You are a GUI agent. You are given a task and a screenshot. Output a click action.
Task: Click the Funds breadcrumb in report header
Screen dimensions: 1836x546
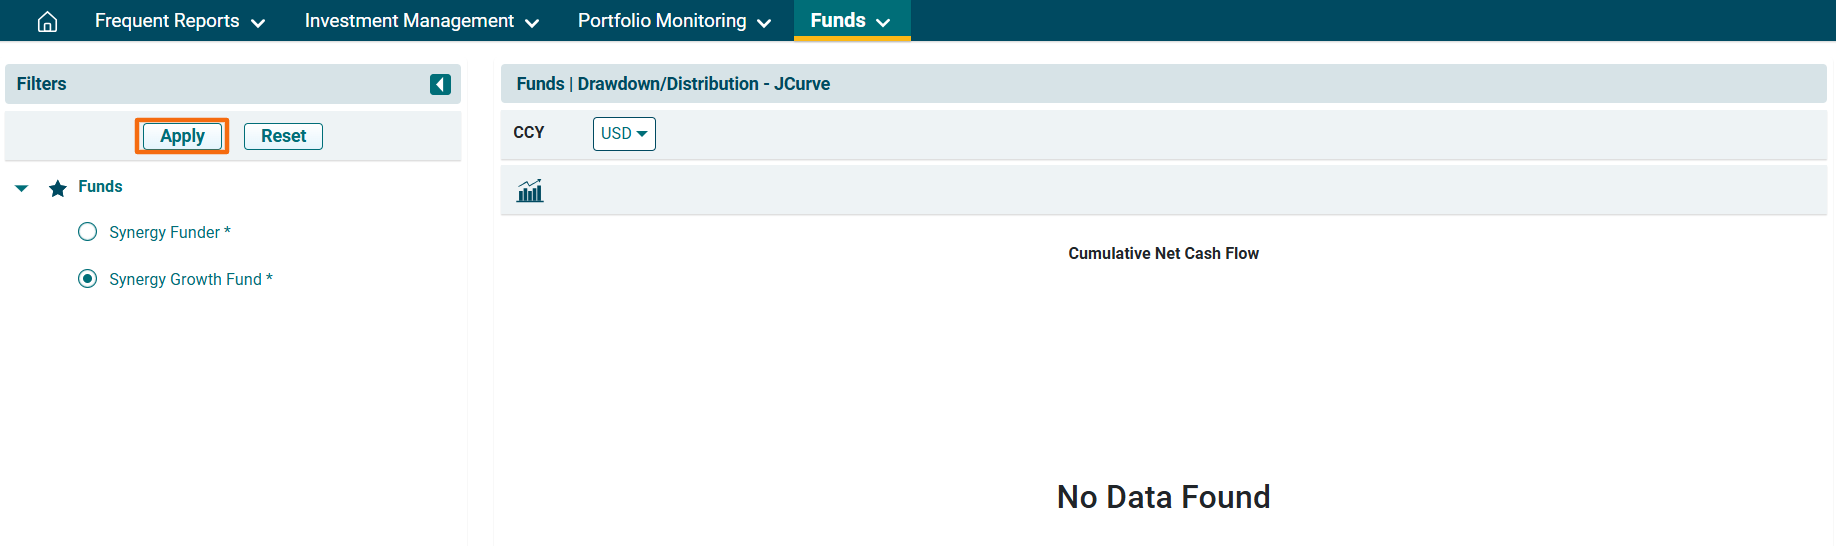tap(540, 84)
